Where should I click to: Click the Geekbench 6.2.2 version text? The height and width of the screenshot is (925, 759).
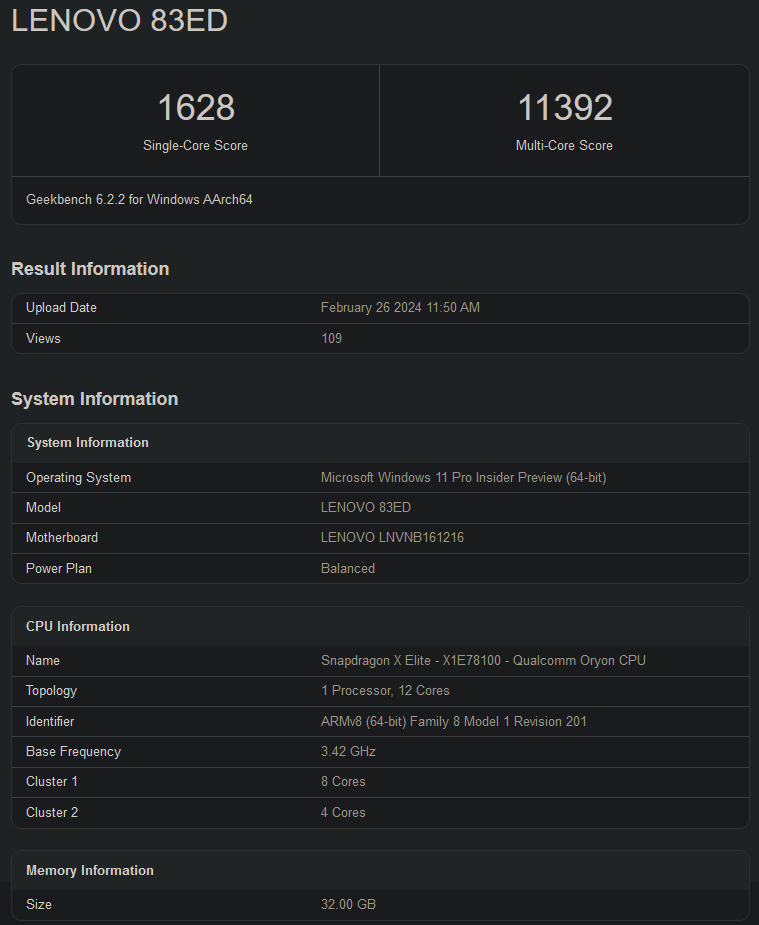[139, 200]
